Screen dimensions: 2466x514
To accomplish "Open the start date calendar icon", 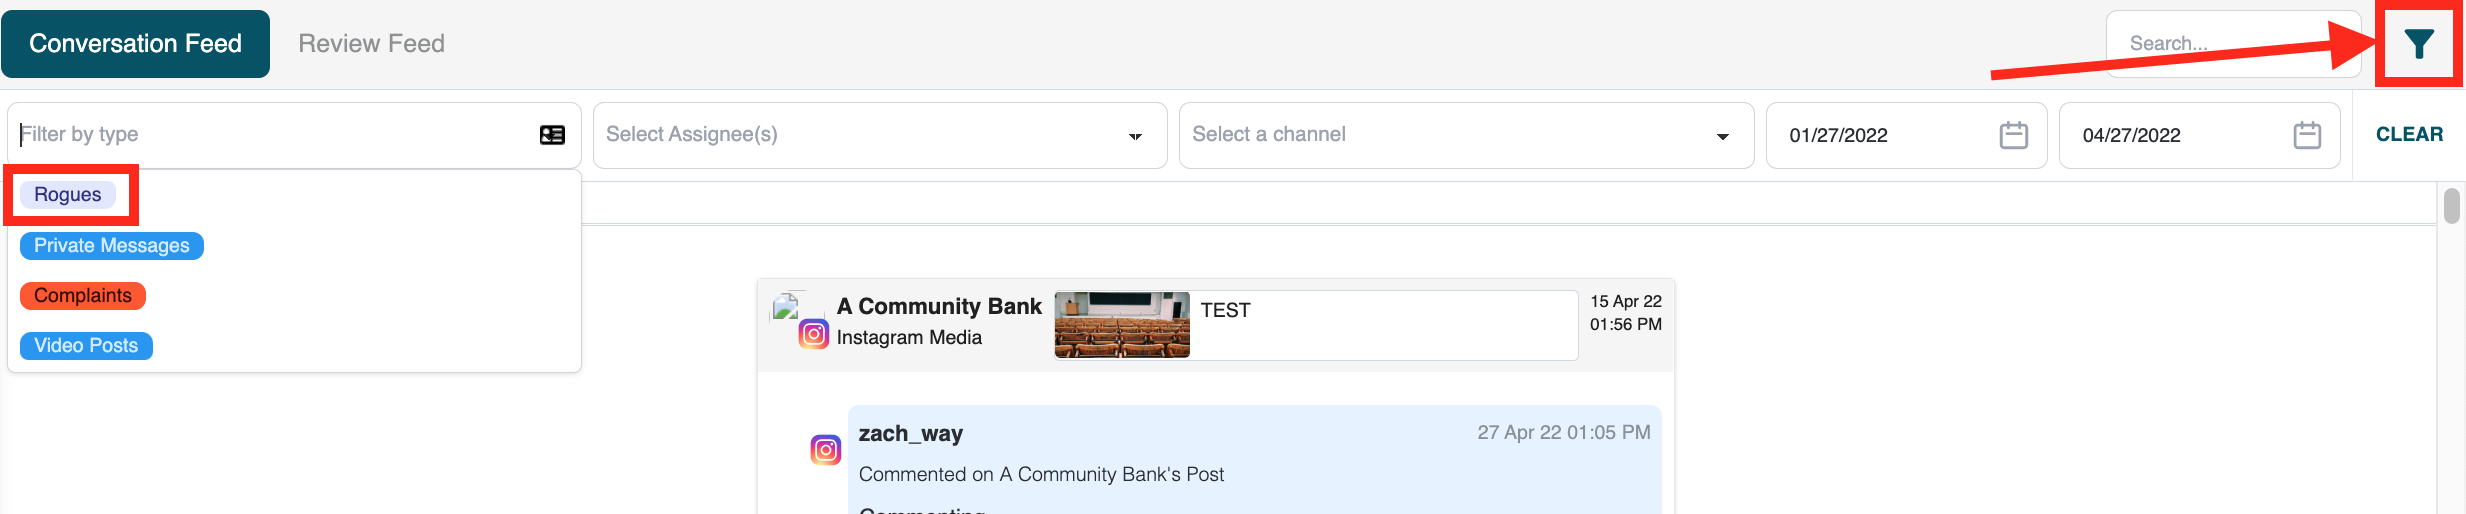I will [2013, 135].
